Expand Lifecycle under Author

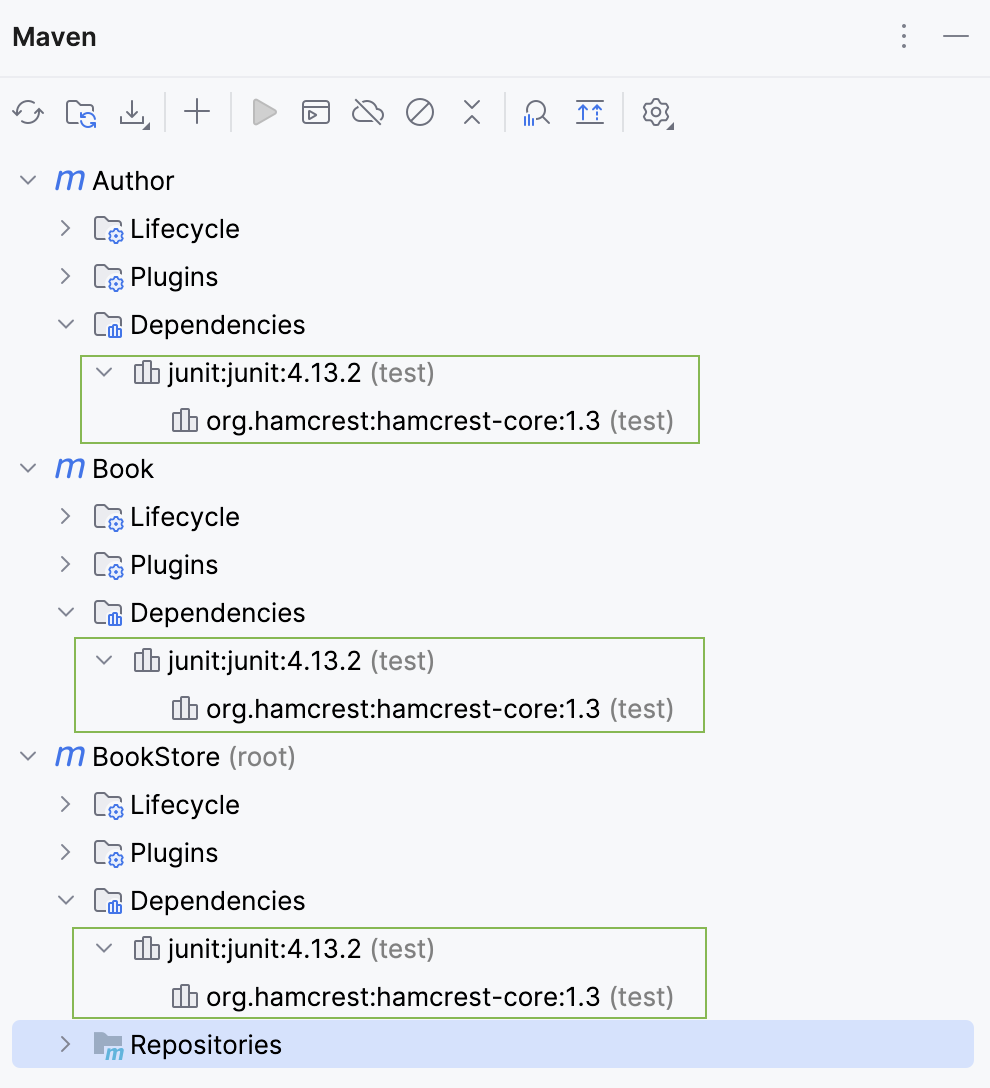(65, 228)
